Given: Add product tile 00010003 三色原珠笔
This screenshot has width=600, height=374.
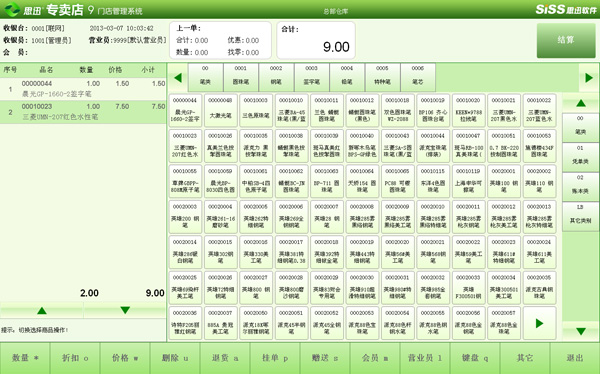Looking at the screenshot, I should tap(256, 110).
